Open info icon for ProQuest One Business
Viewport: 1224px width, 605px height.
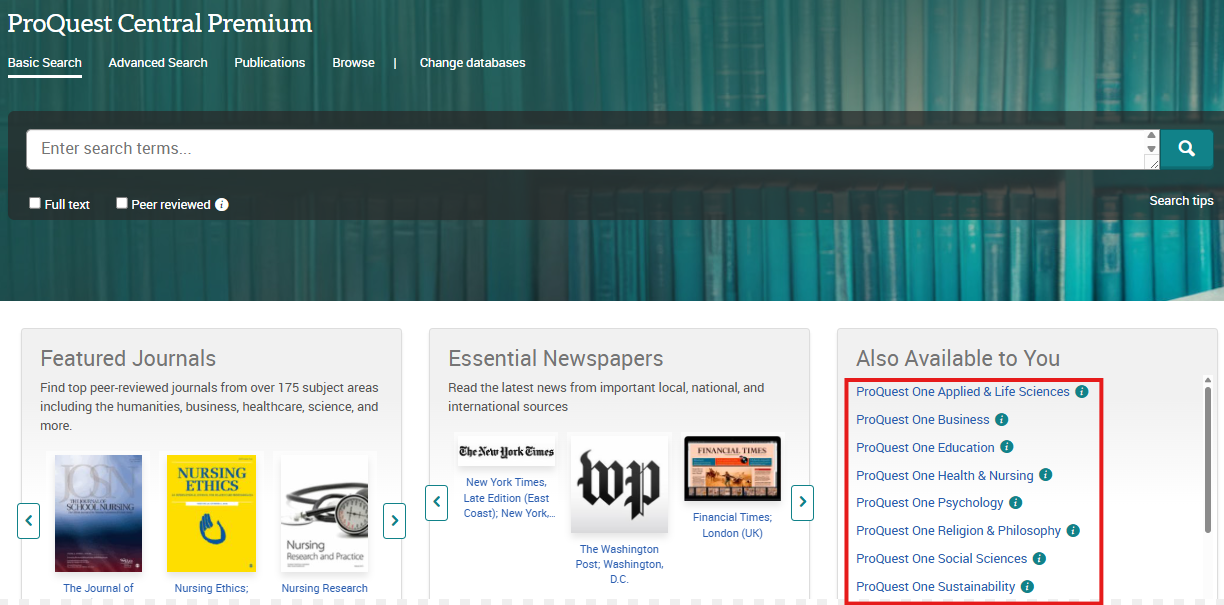click(1001, 420)
